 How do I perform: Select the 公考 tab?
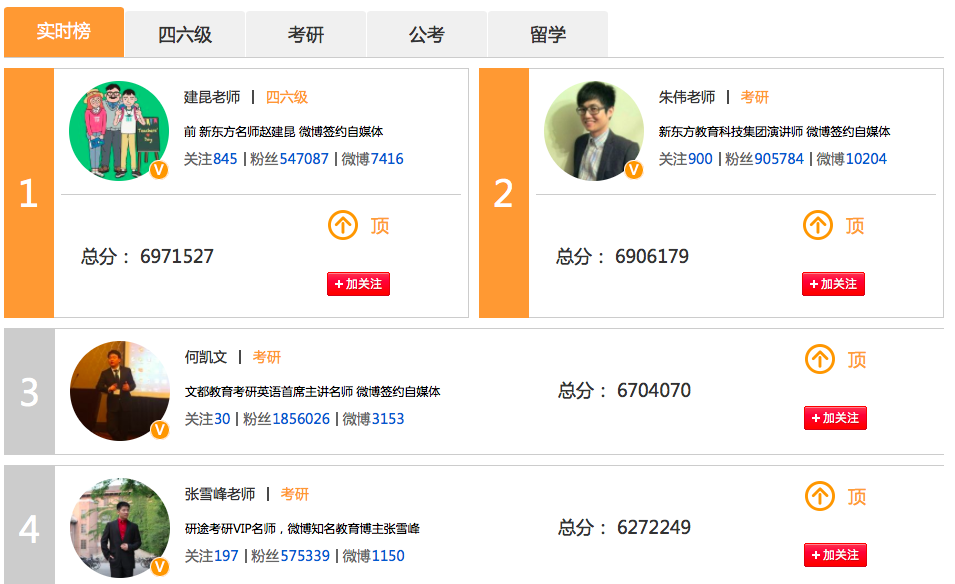(427, 34)
